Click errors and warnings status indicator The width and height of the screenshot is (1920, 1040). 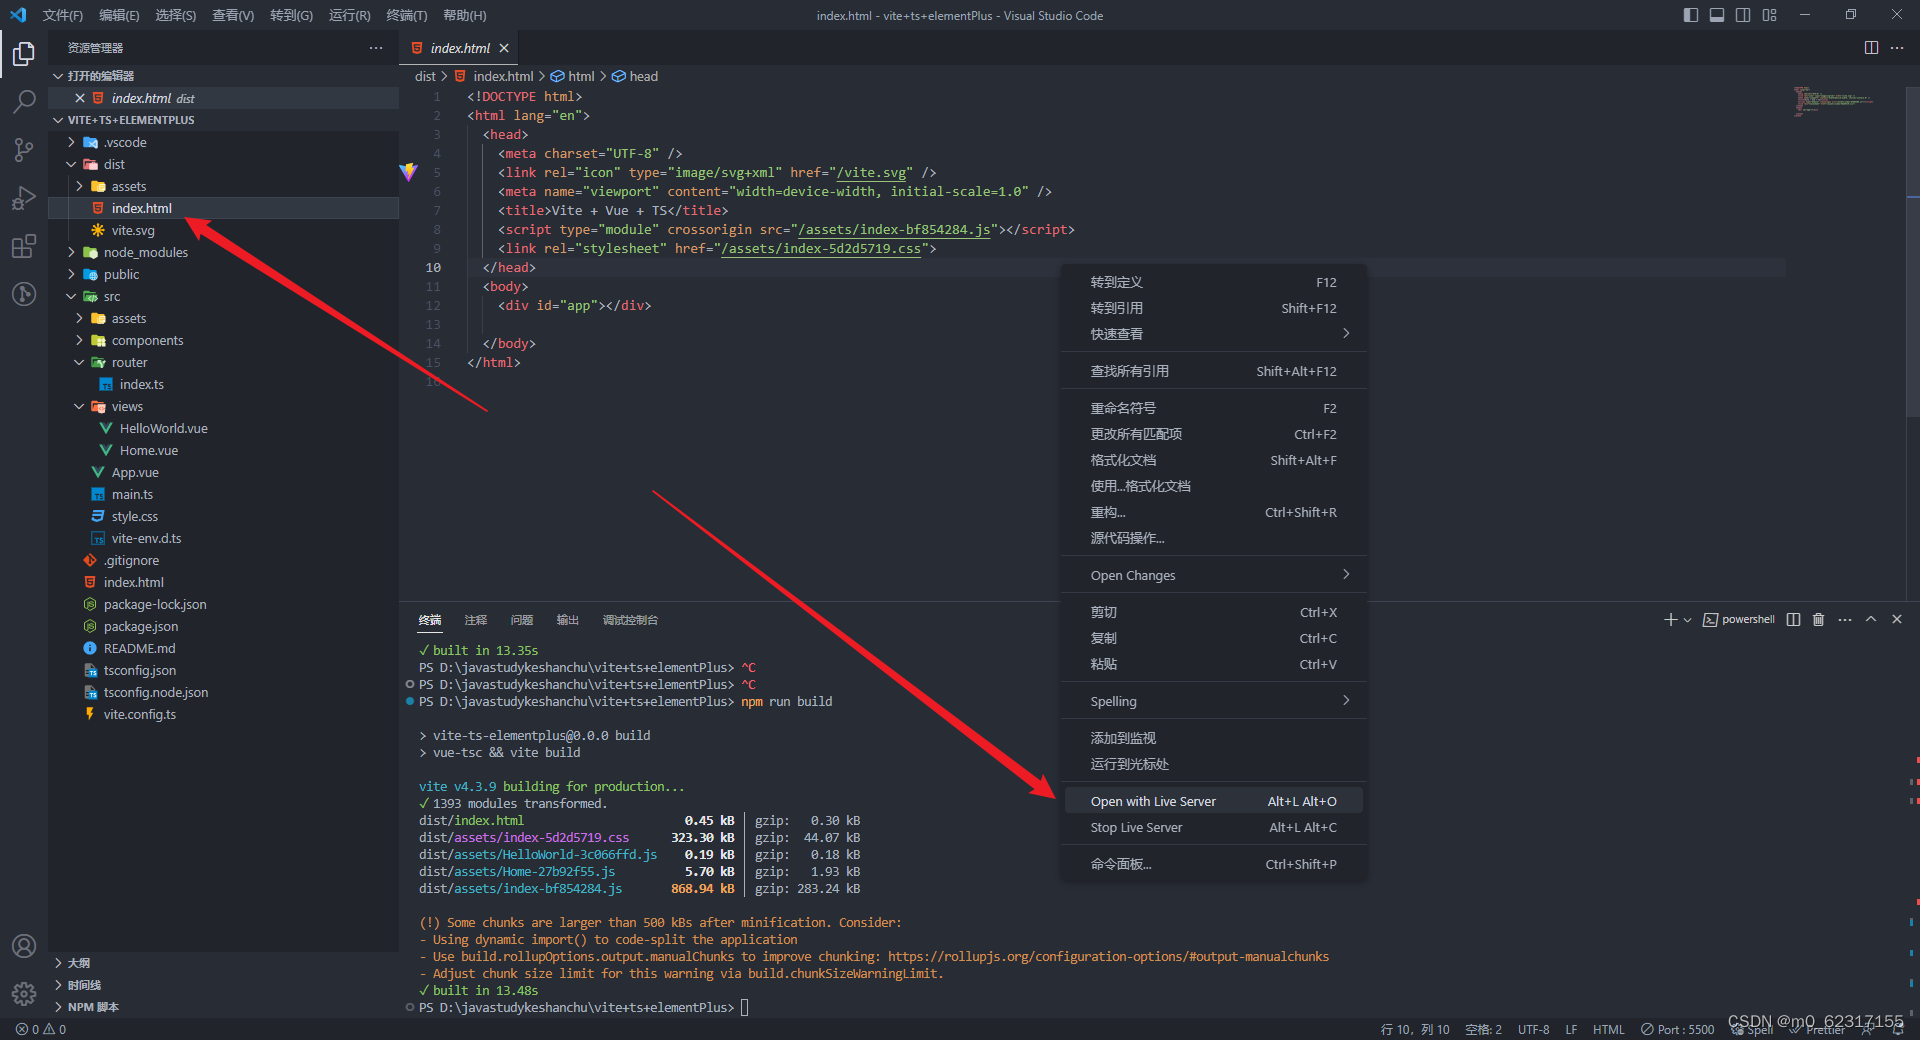[41, 1029]
